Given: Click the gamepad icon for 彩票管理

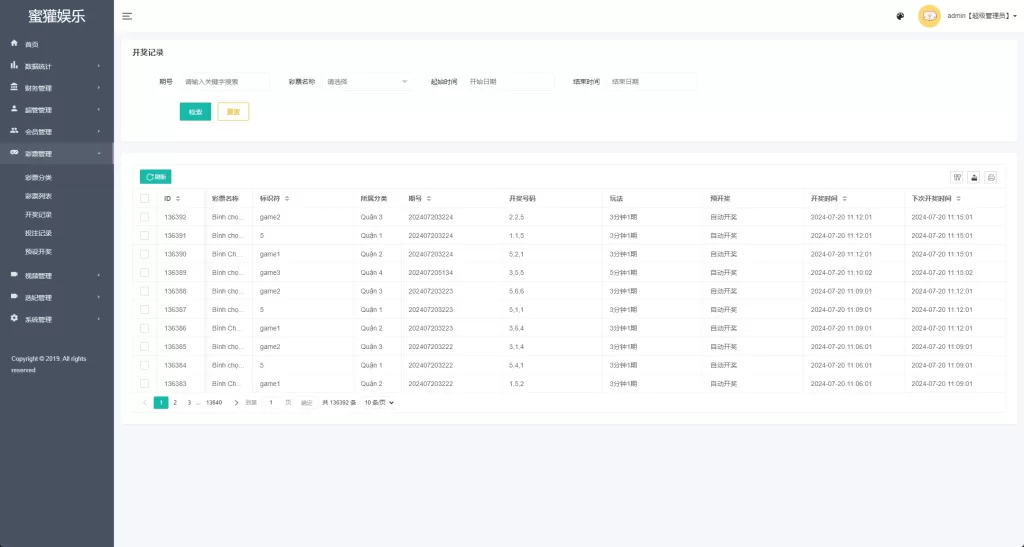Looking at the screenshot, I should tap(14, 153).
